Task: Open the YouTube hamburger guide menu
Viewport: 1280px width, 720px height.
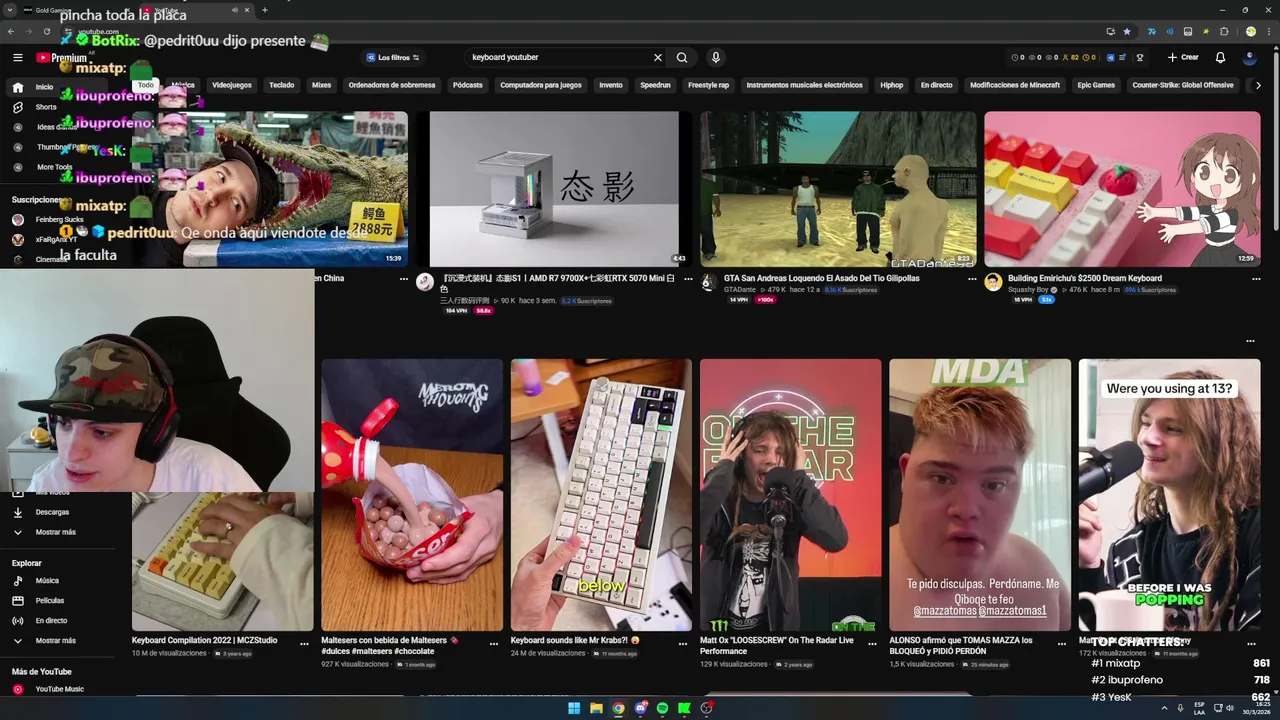Action: [17, 58]
